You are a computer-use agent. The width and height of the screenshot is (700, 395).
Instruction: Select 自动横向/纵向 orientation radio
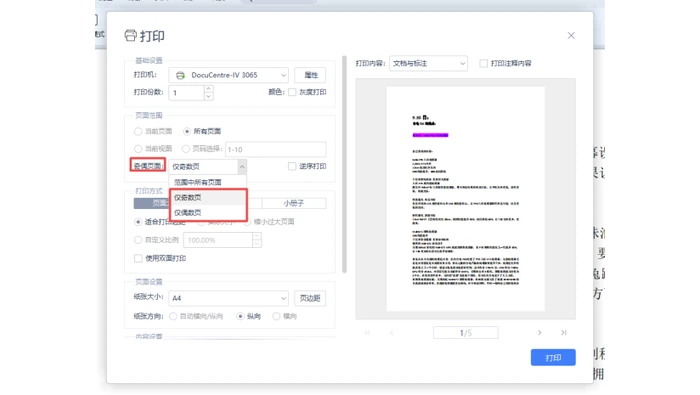(x=173, y=316)
